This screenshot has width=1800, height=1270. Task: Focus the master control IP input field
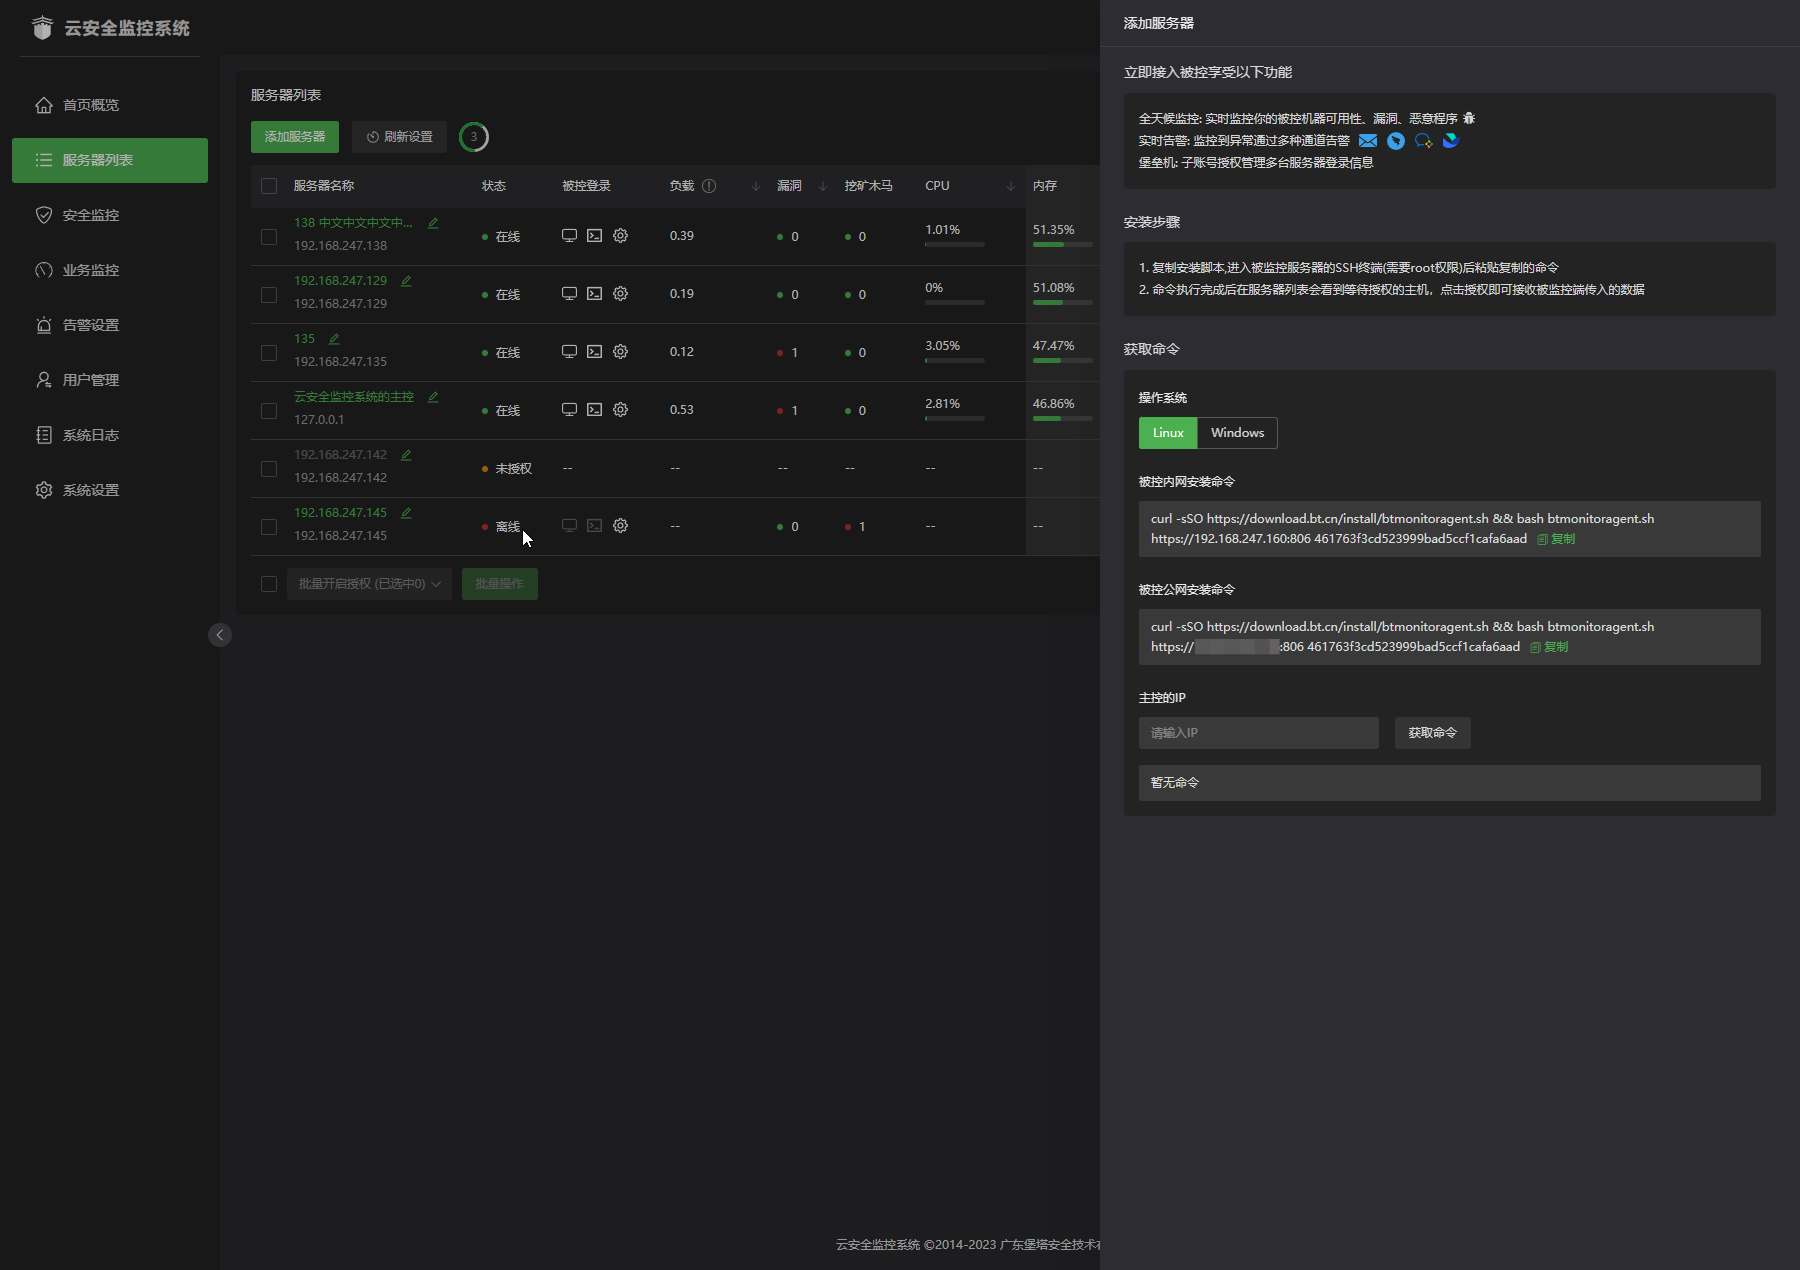tap(1258, 733)
